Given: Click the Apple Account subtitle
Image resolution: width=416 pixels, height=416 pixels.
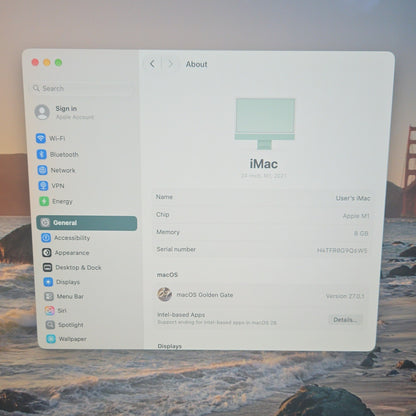Looking at the screenshot, I should (x=75, y=117).
